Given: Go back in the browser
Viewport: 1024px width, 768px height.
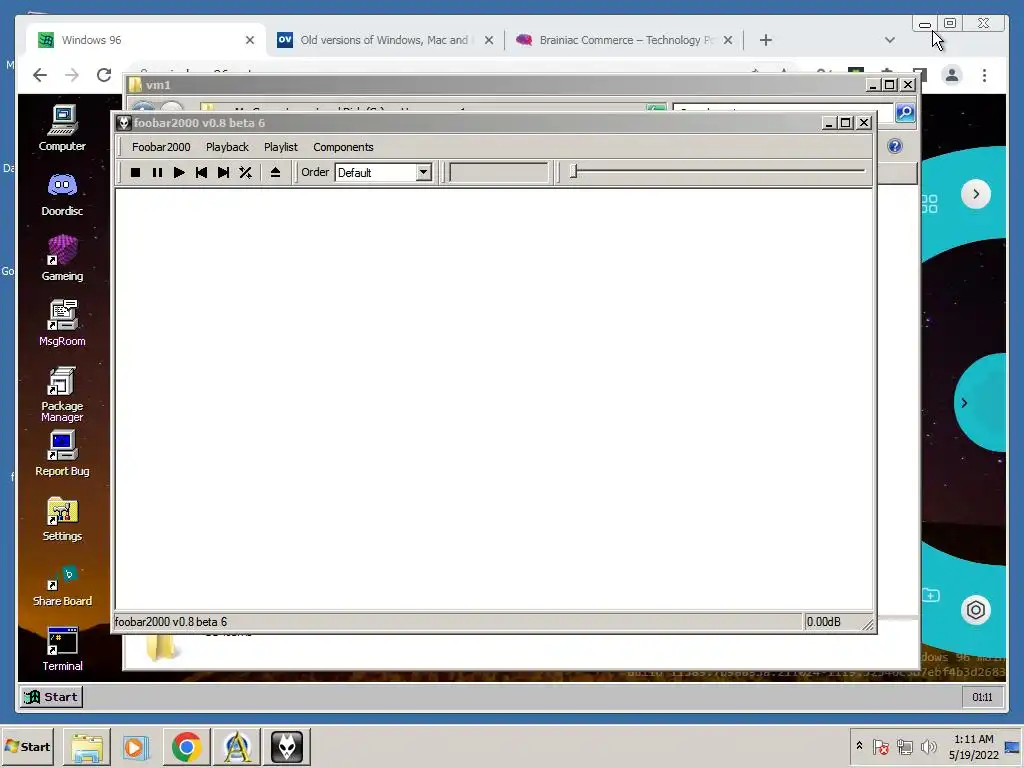Looking at the screenshot, I should click(x=40, y=75).
